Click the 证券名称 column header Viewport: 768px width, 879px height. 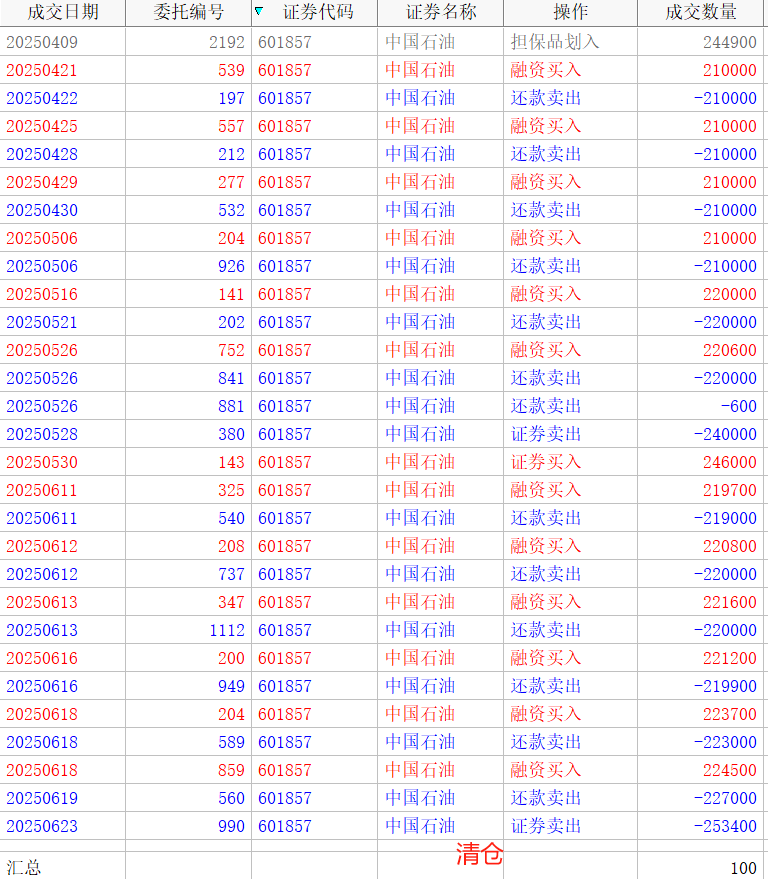click(441, 12)
